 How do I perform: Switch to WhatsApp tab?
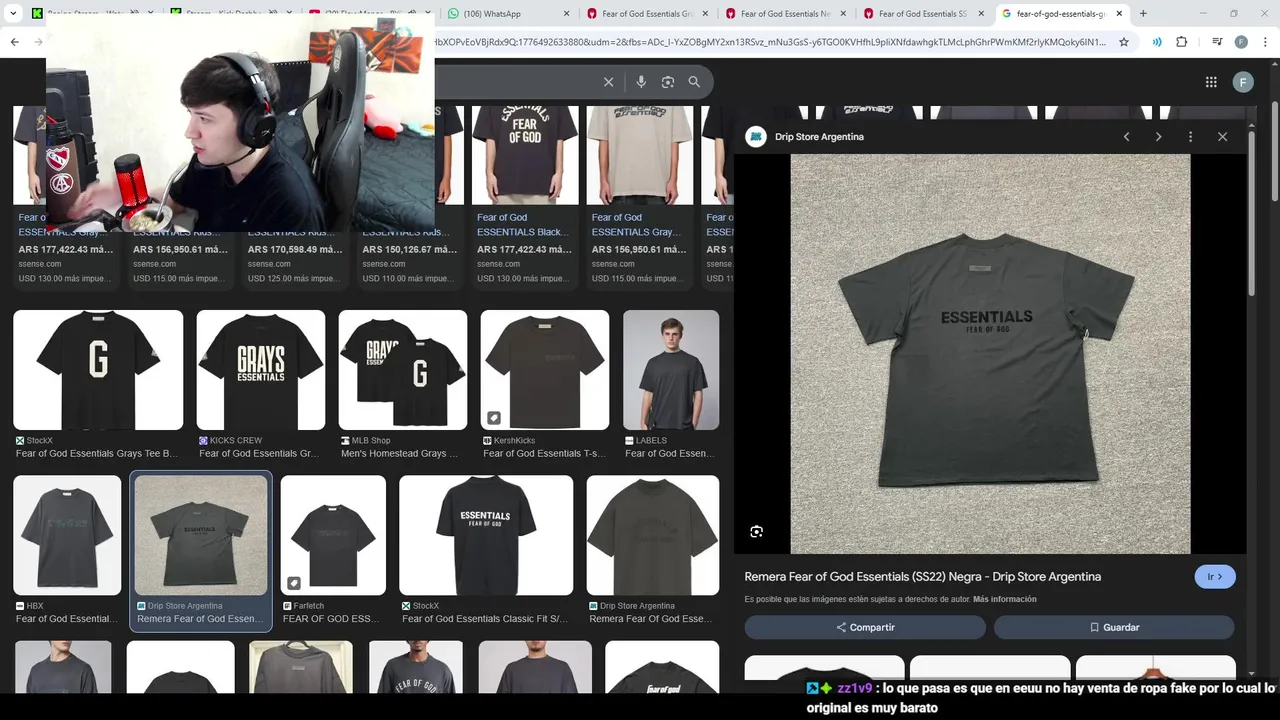tap(505, 14)
